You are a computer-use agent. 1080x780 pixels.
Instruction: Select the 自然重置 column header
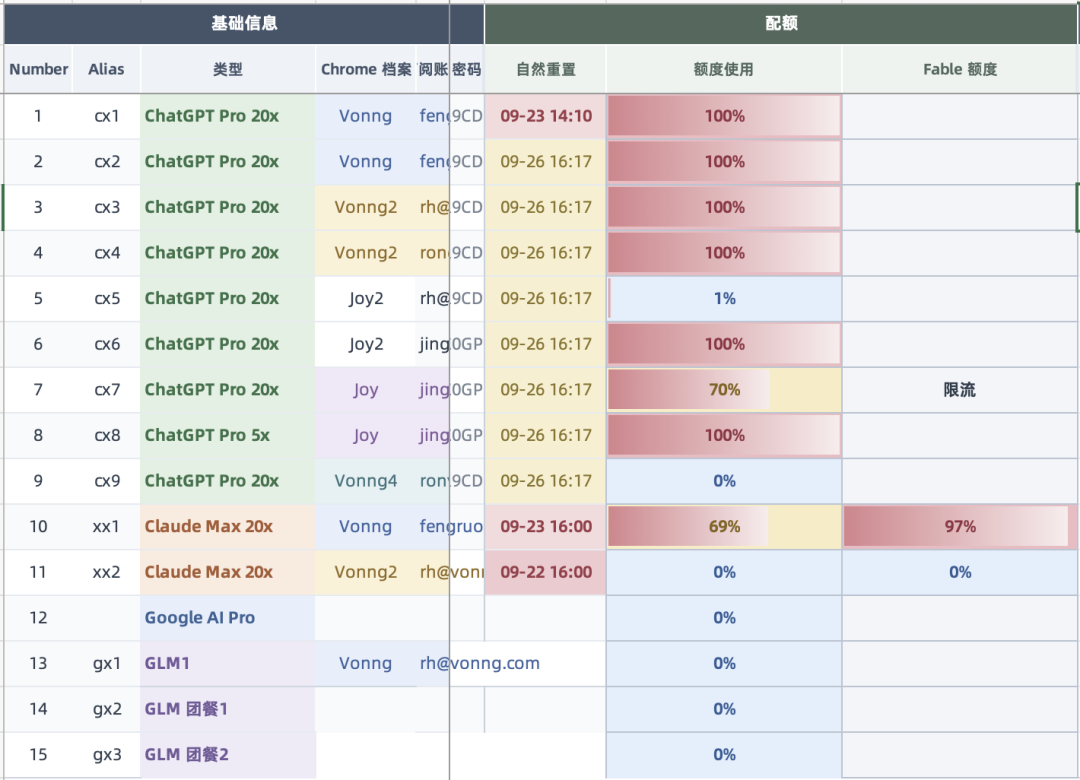(x=546, y=69)
